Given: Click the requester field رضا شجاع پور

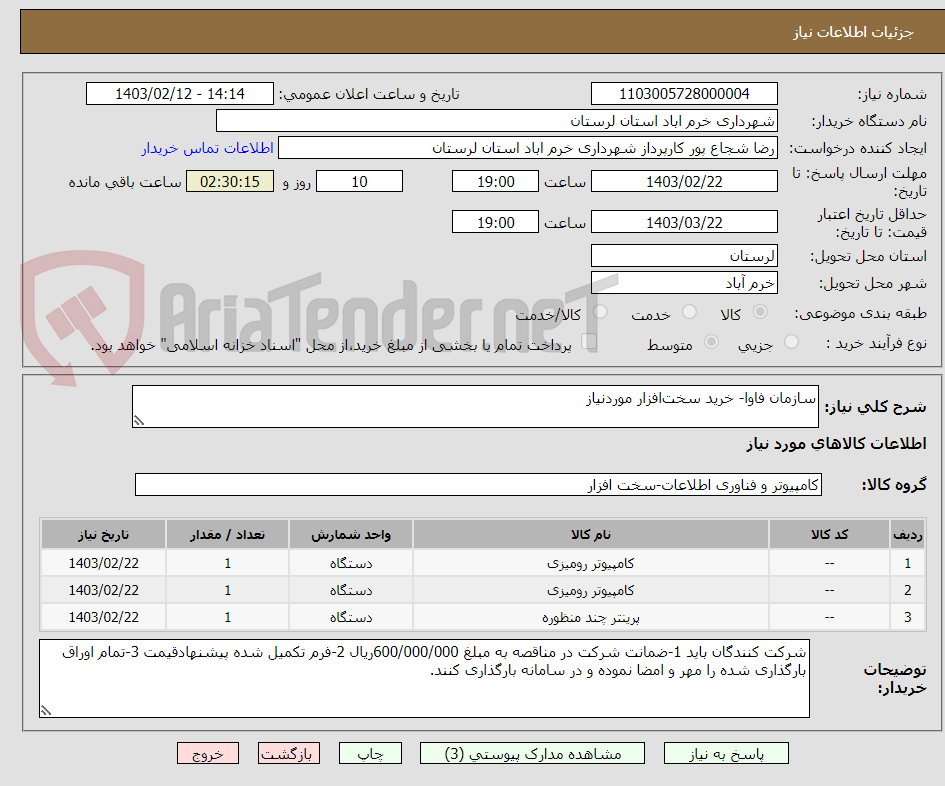Looking at the screenshot, I should pyautogui.click(x=528, y=148).
